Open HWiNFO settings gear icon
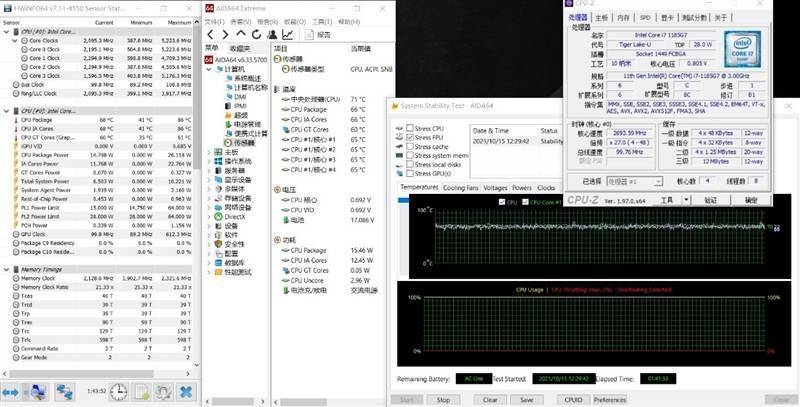Image resolution: width=800 pixels, height=407 pixels. [x=164, y=392]
